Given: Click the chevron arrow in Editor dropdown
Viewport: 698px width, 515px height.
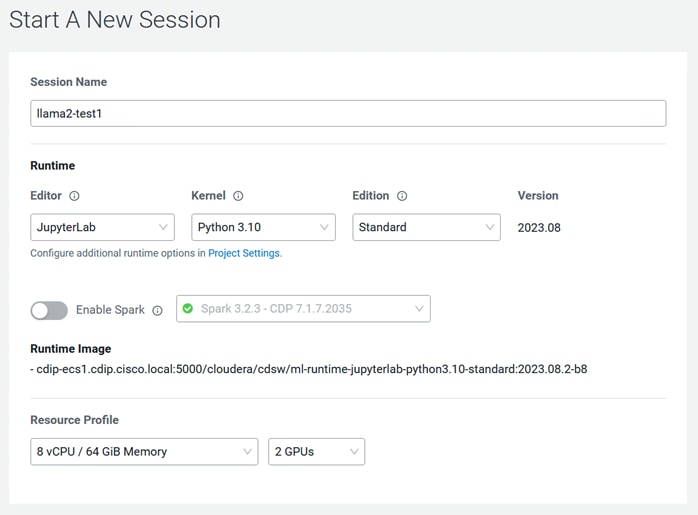Looking at the screenshot, I should (x=163, y=227).
